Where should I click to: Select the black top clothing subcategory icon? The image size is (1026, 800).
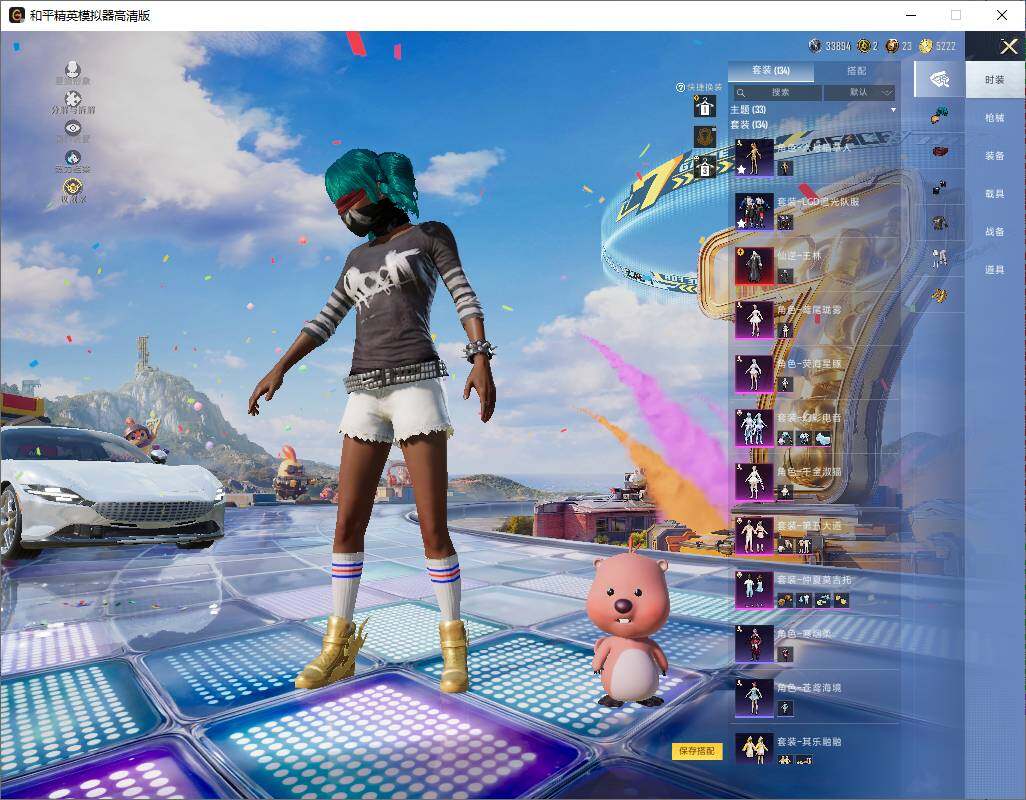pos(940,187)
